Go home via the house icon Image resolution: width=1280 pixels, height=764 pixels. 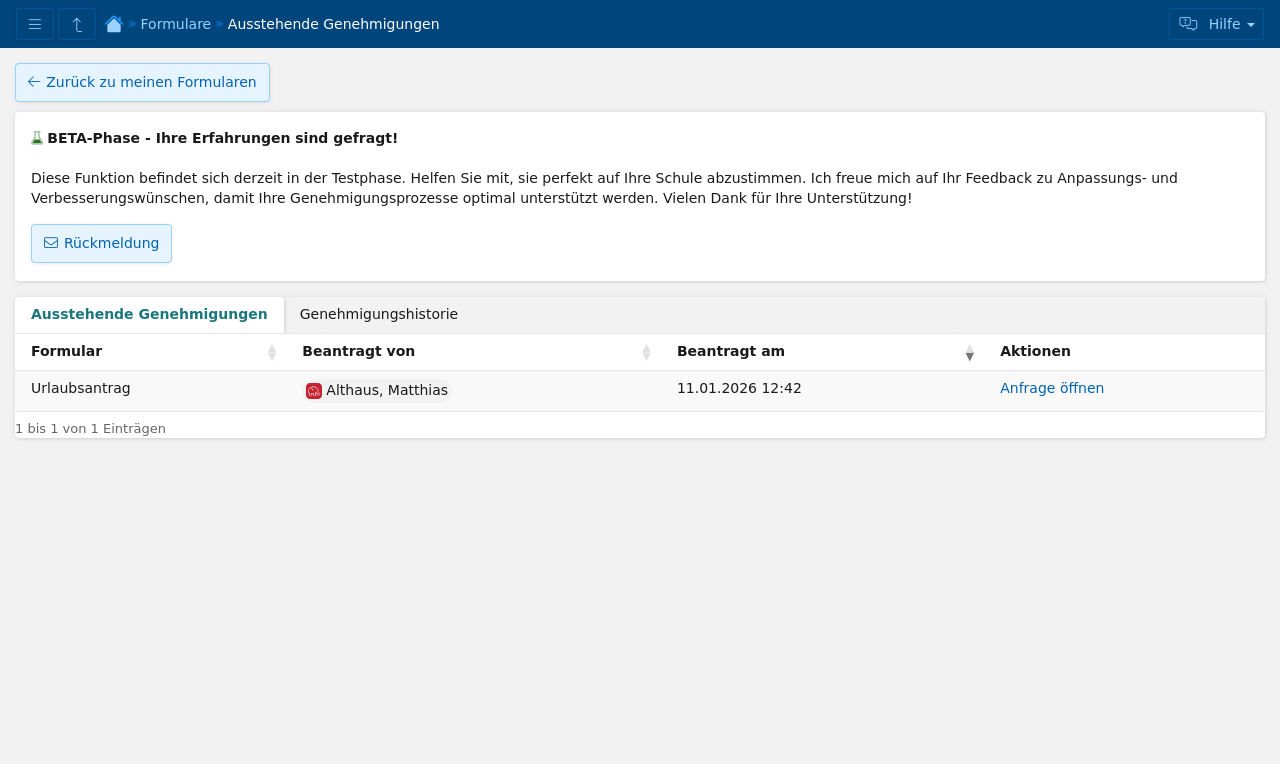114,24
